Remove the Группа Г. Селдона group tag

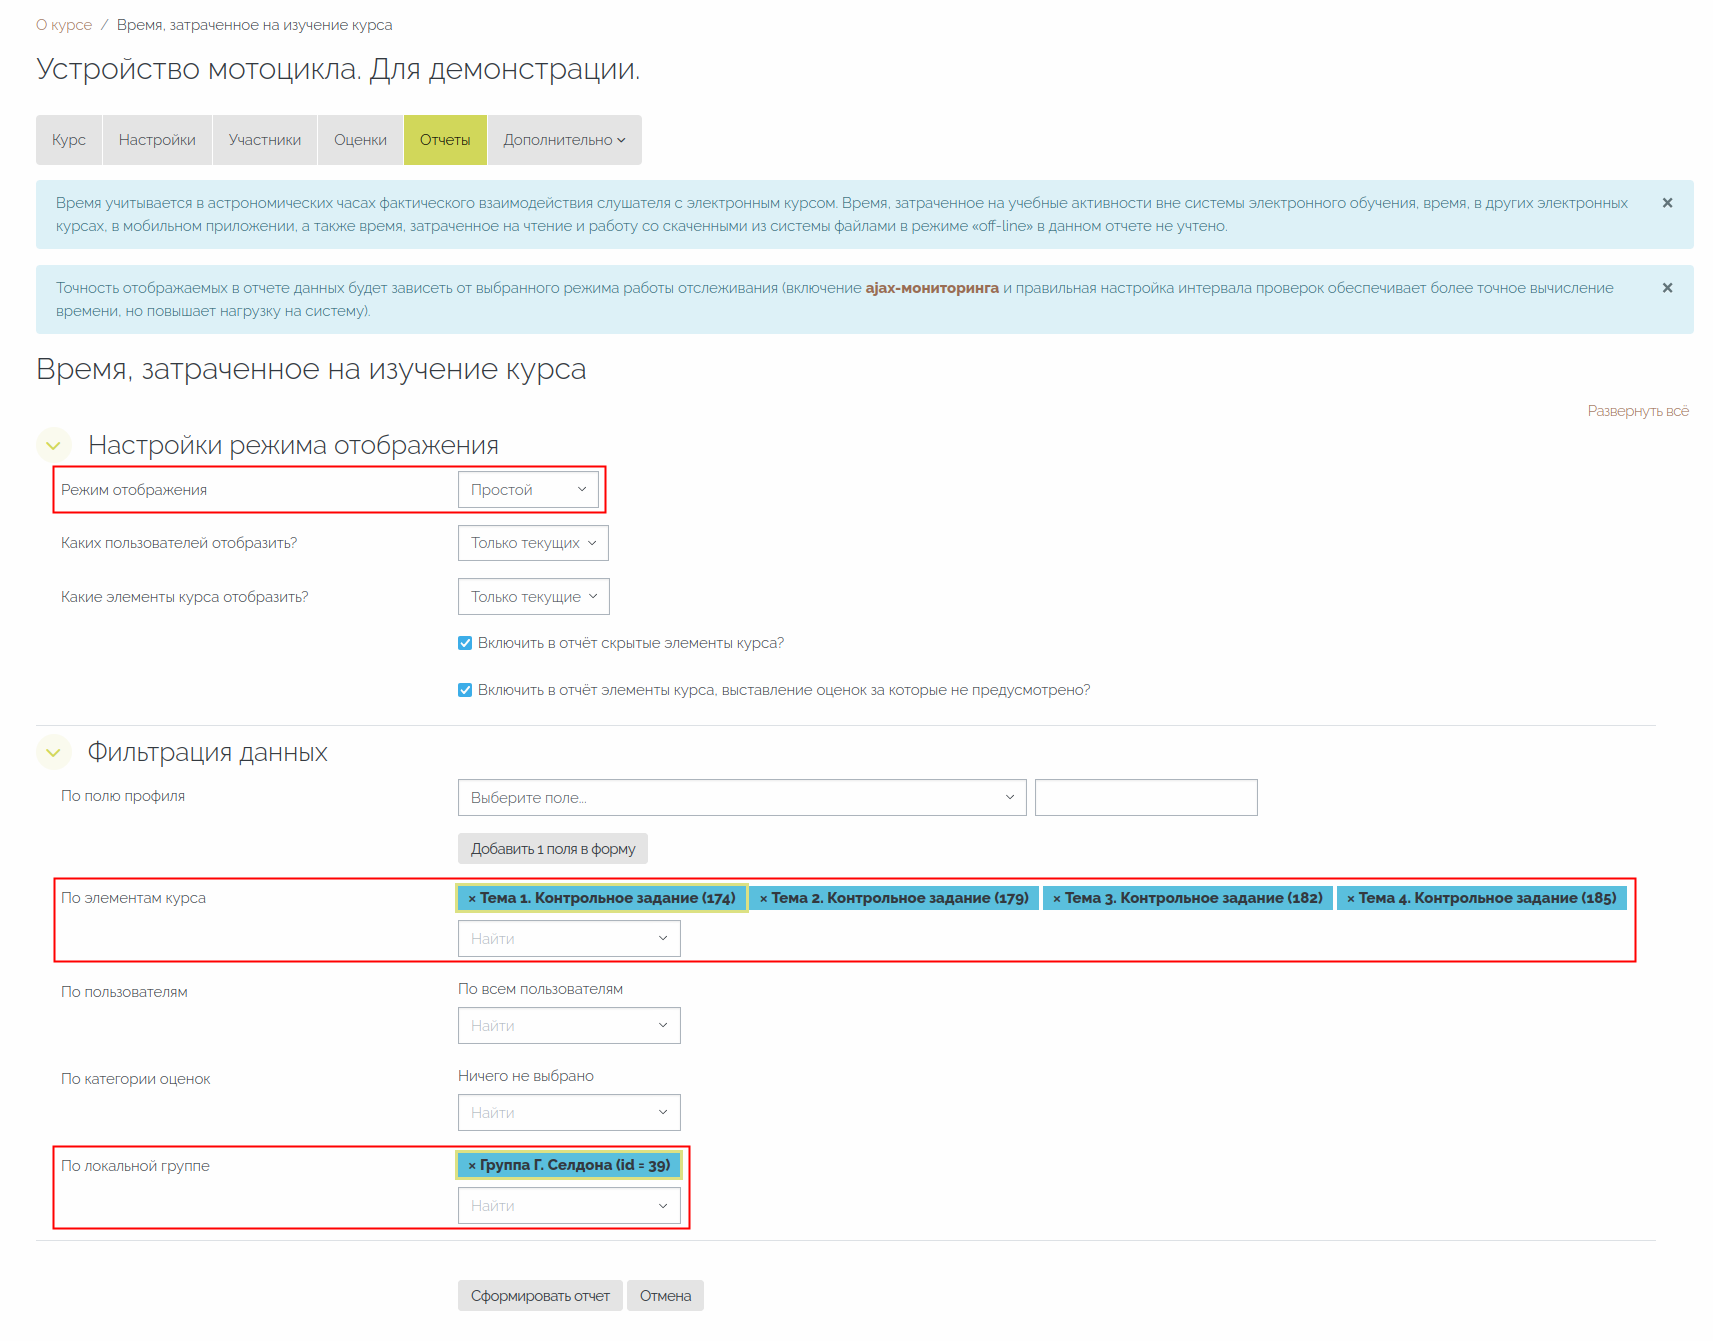click(472, 1166)
